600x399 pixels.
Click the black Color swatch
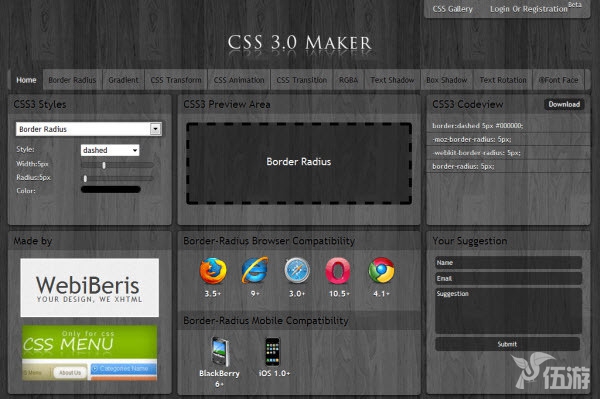(x=111, y=189)
